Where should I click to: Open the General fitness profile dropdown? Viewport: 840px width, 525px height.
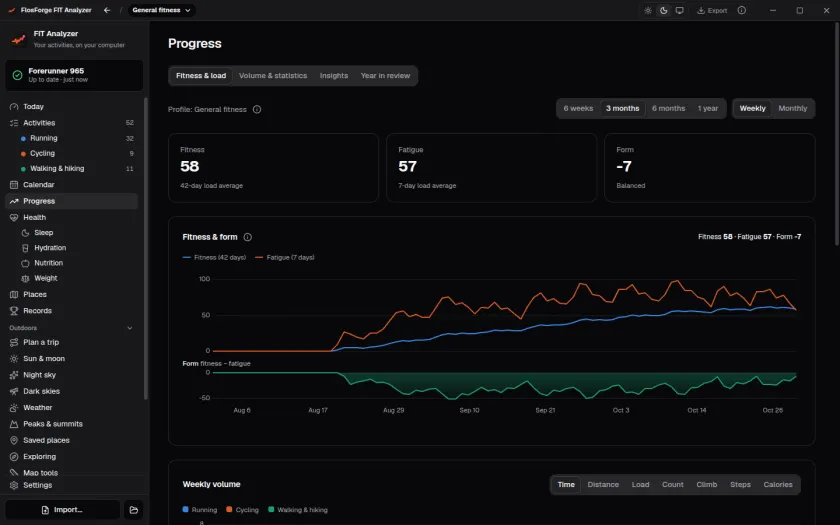click(161, 10)
